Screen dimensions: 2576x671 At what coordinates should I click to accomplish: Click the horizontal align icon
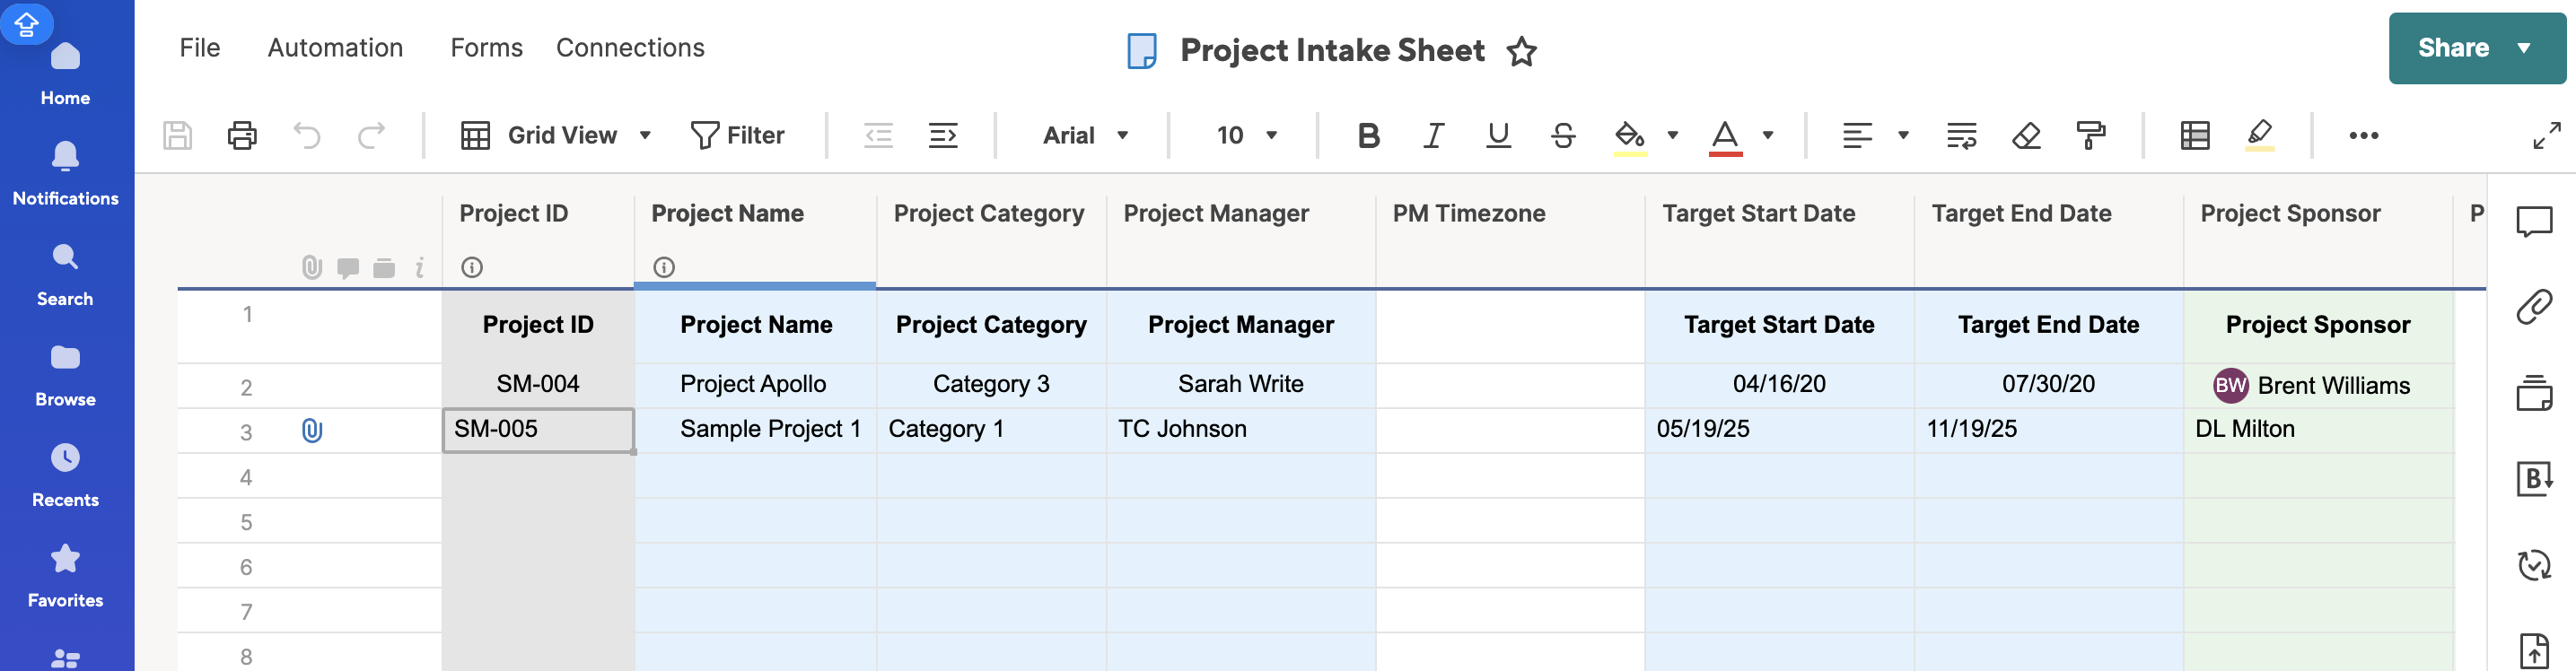tap(1857, 135)
